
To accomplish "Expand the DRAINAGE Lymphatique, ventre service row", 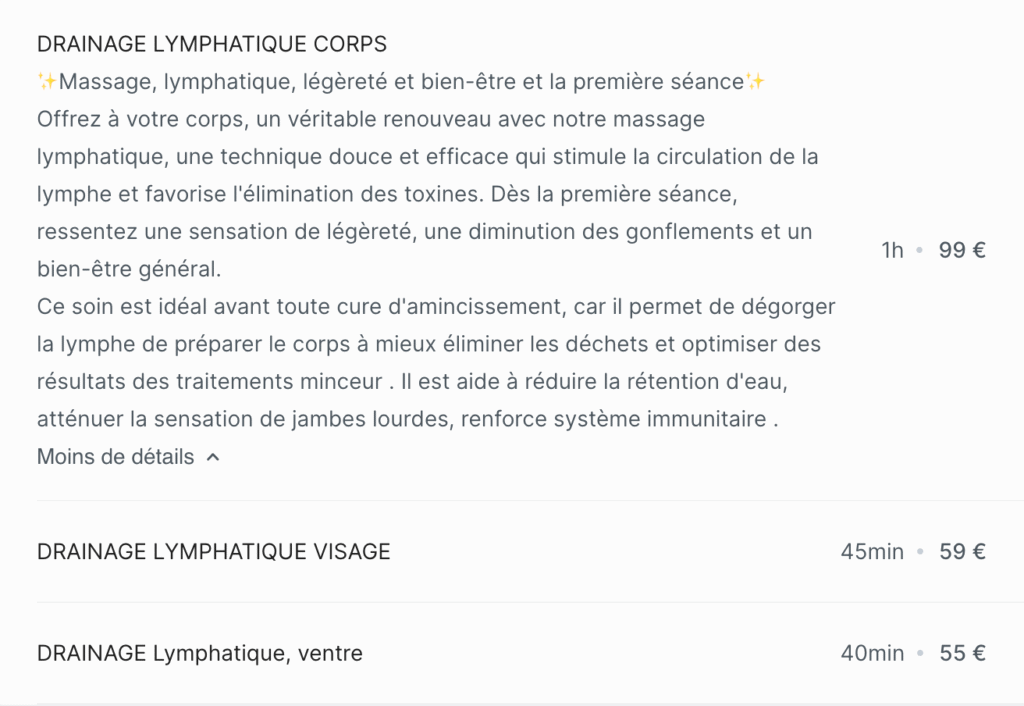I will coord(511,653).
